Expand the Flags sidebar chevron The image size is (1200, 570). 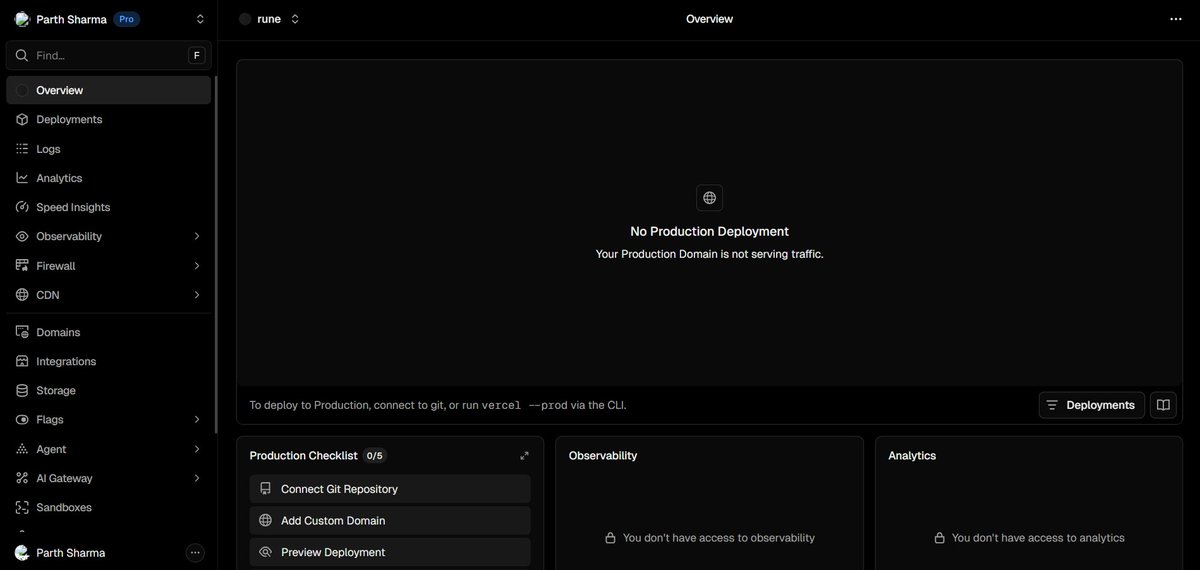[197, 420]
